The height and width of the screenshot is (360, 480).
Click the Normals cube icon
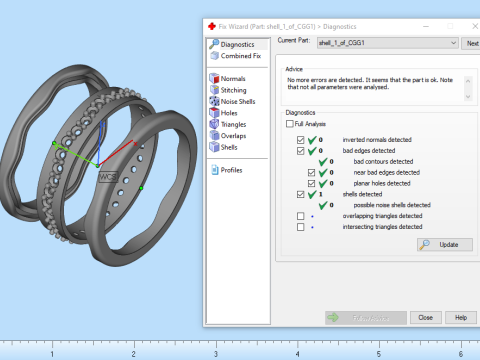(214, 78)
